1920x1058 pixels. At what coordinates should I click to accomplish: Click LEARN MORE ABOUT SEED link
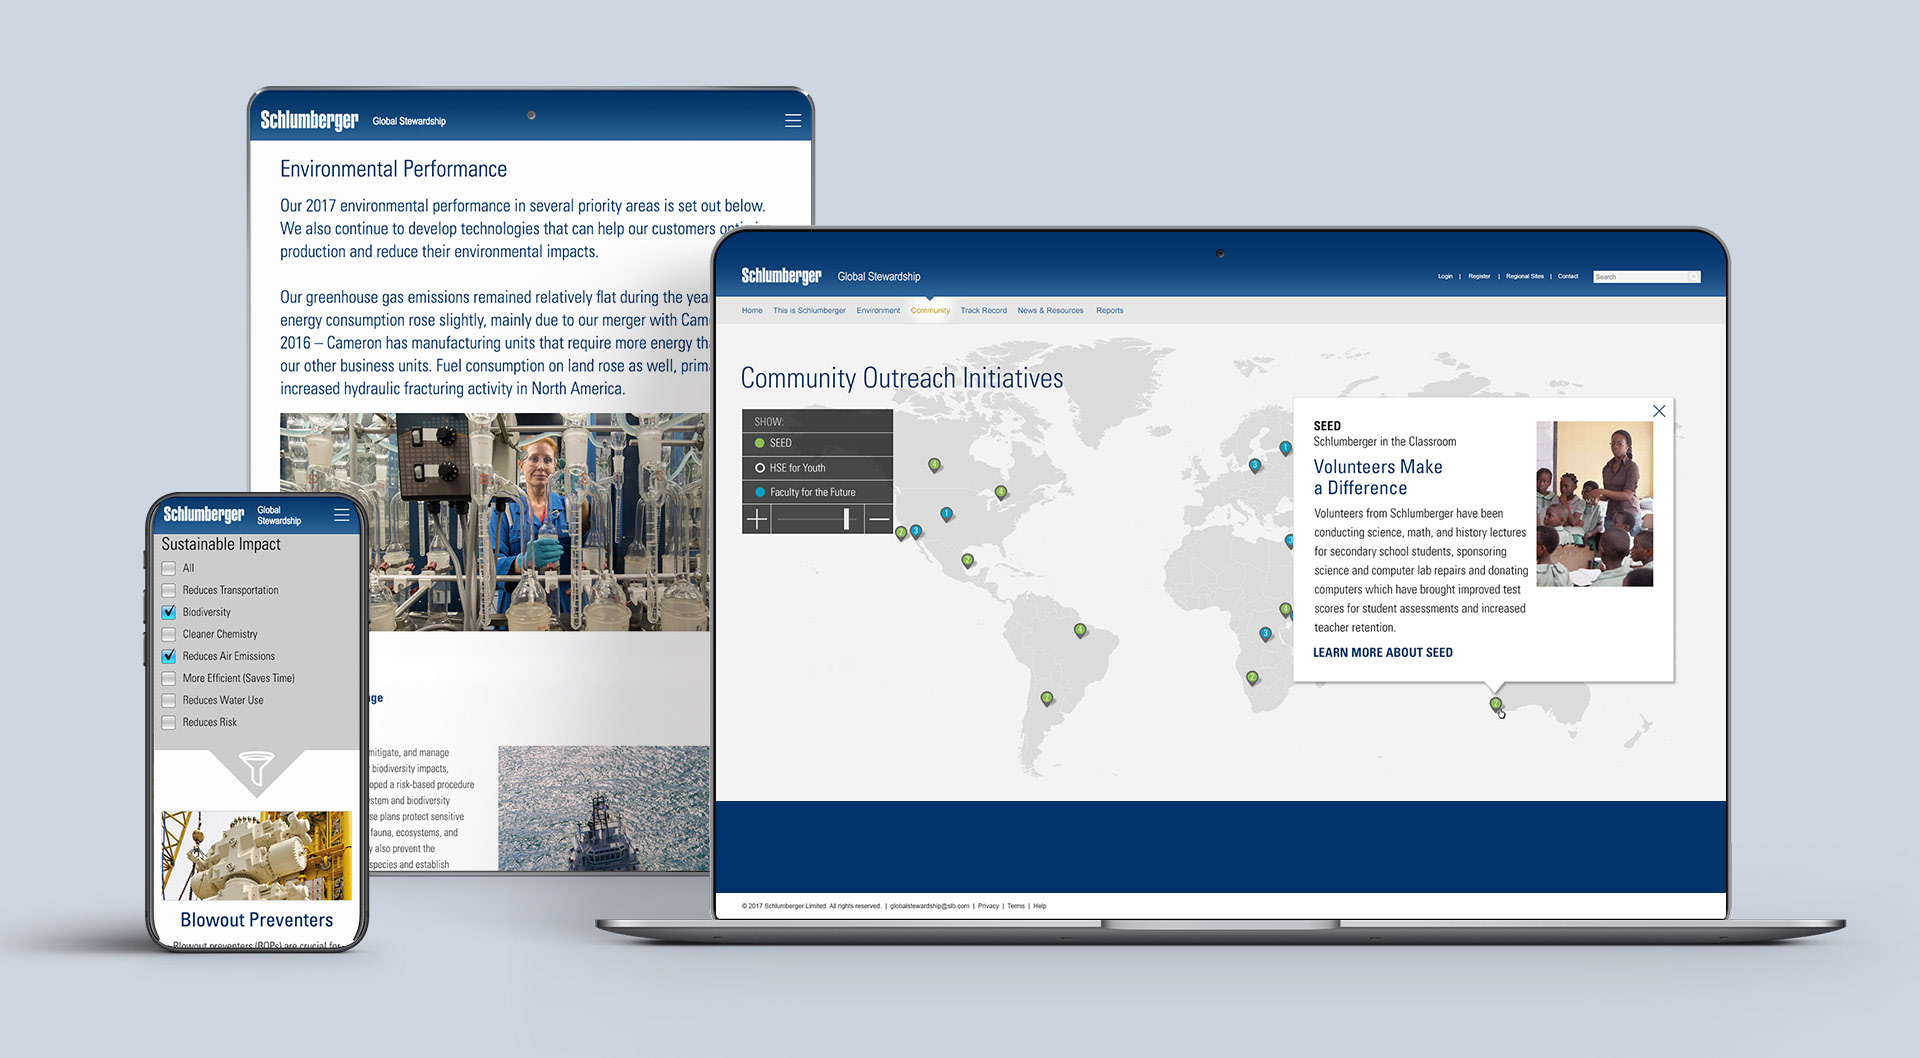point(1382,653)
